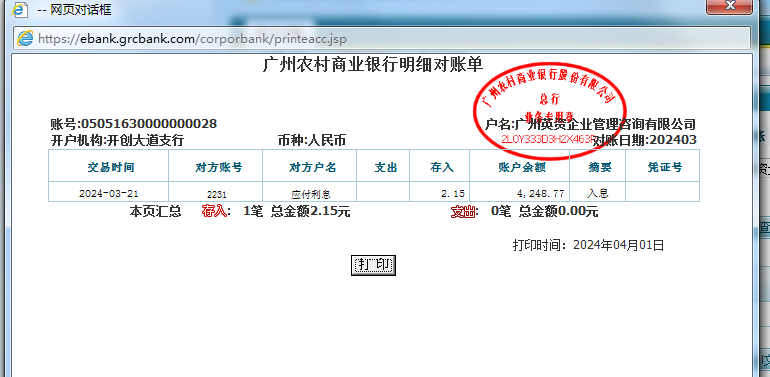
Task: Click the 账户余额 column header
Action: [520, 167]
